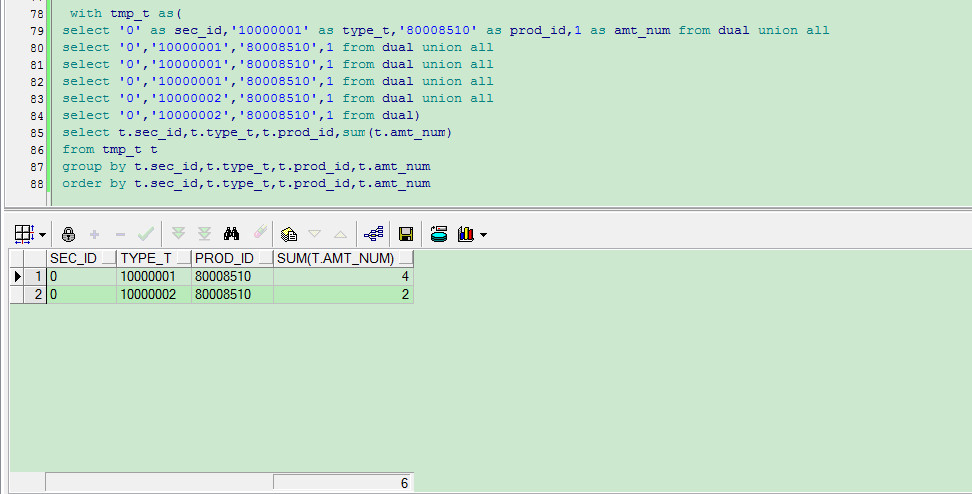
Task: Expand the chart icon dropdown arrow
Action: click(484, 235)
